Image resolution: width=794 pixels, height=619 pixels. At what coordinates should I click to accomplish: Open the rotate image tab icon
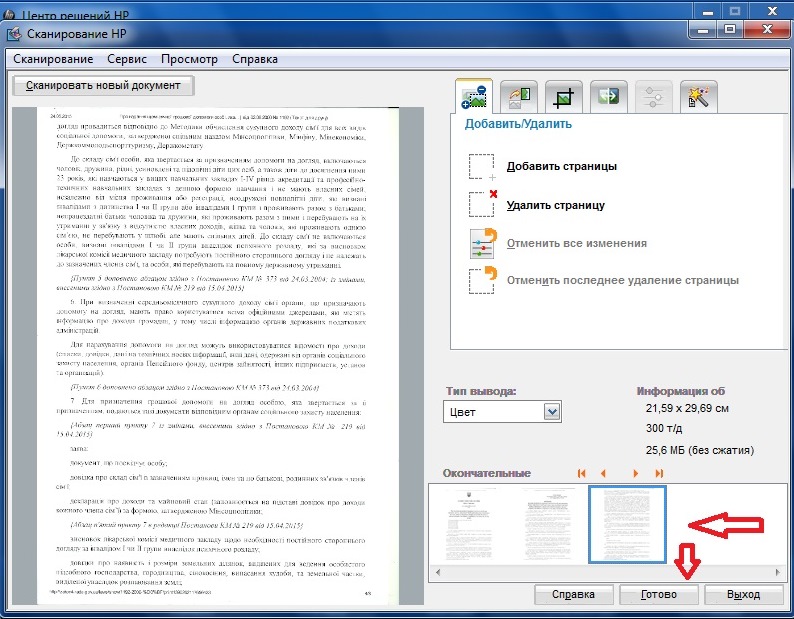point(519,96)
